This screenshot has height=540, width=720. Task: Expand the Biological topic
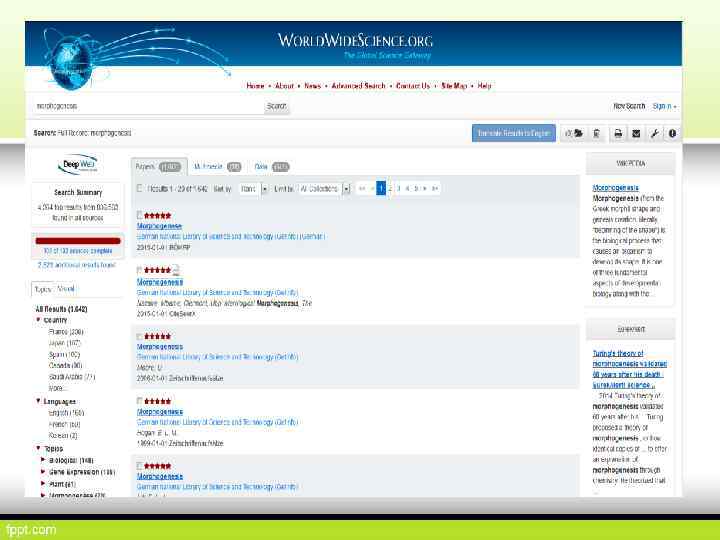click(43, 460)
